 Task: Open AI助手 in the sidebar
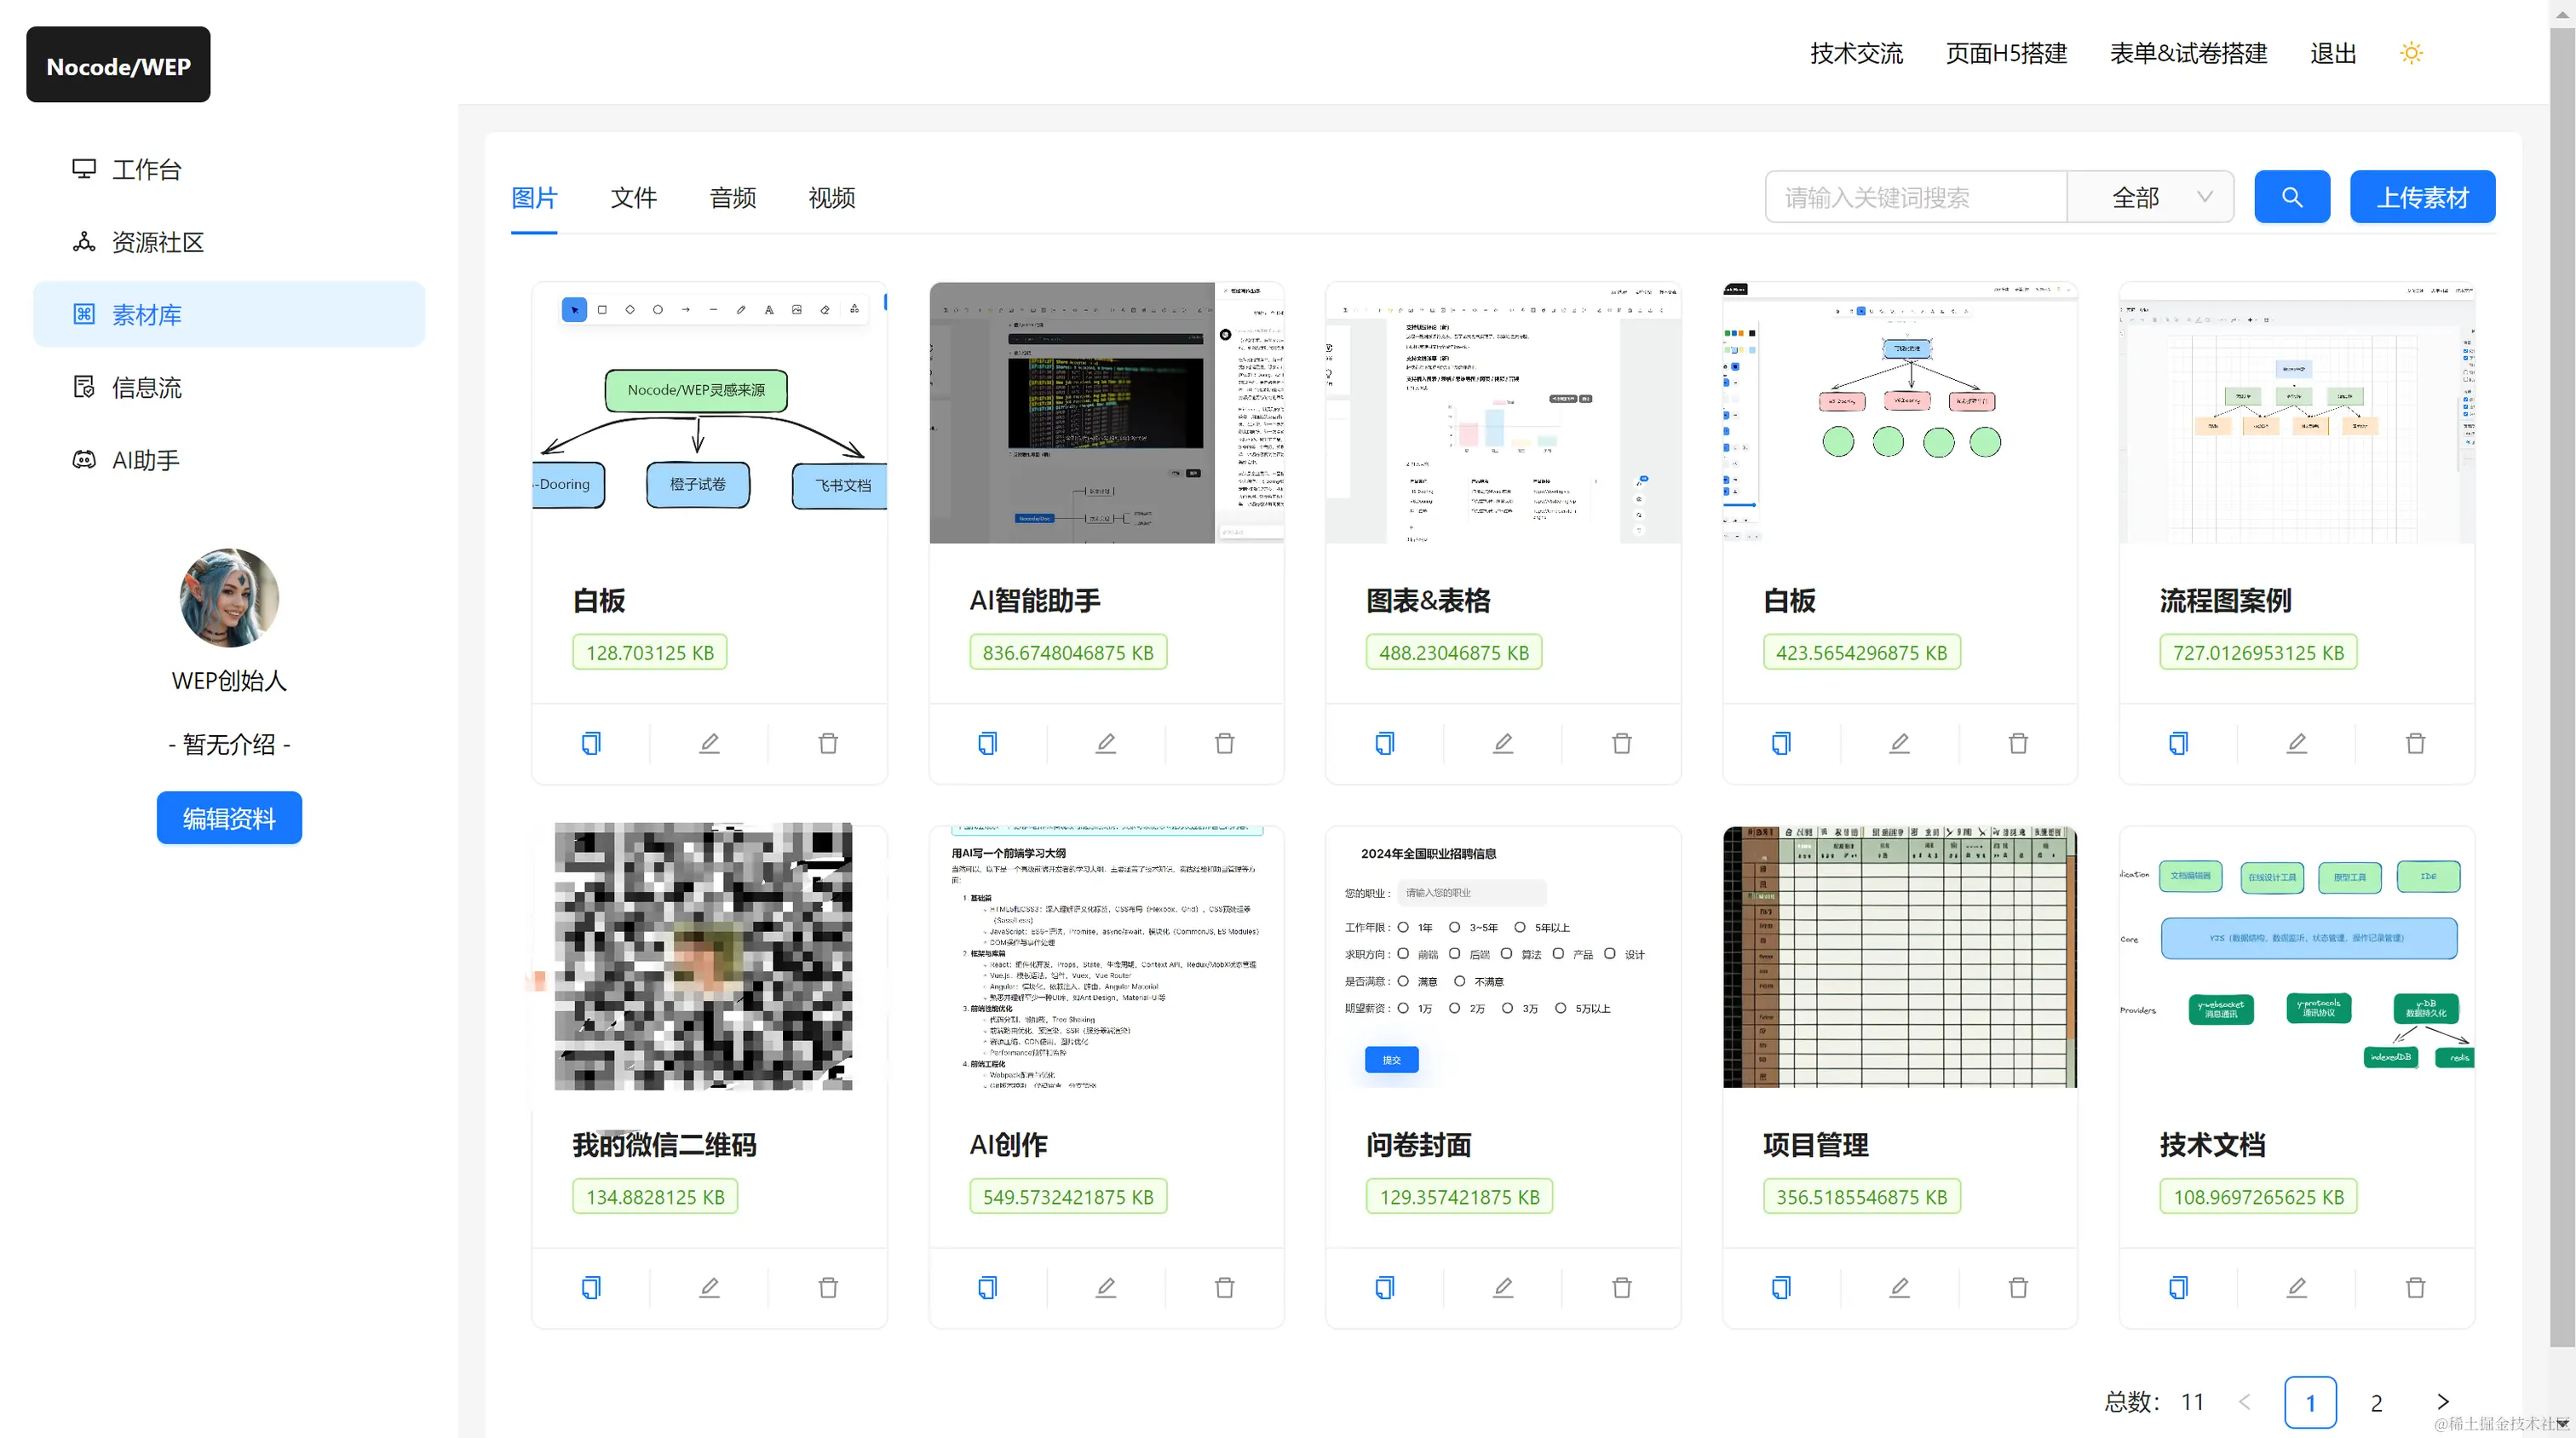point(229,460)
